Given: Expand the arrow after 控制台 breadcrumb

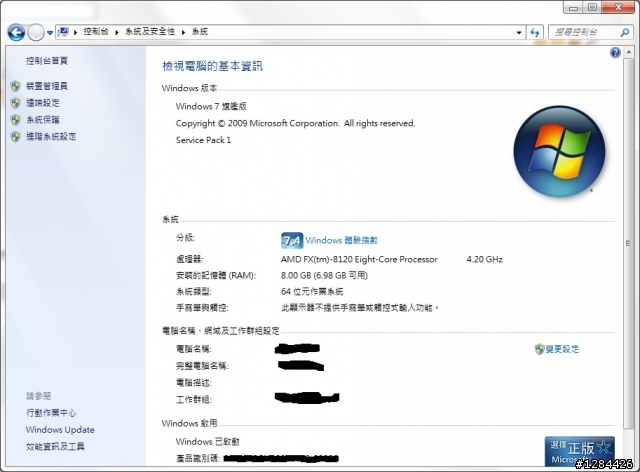Looking at the screenshot, I should click(117, 32).
